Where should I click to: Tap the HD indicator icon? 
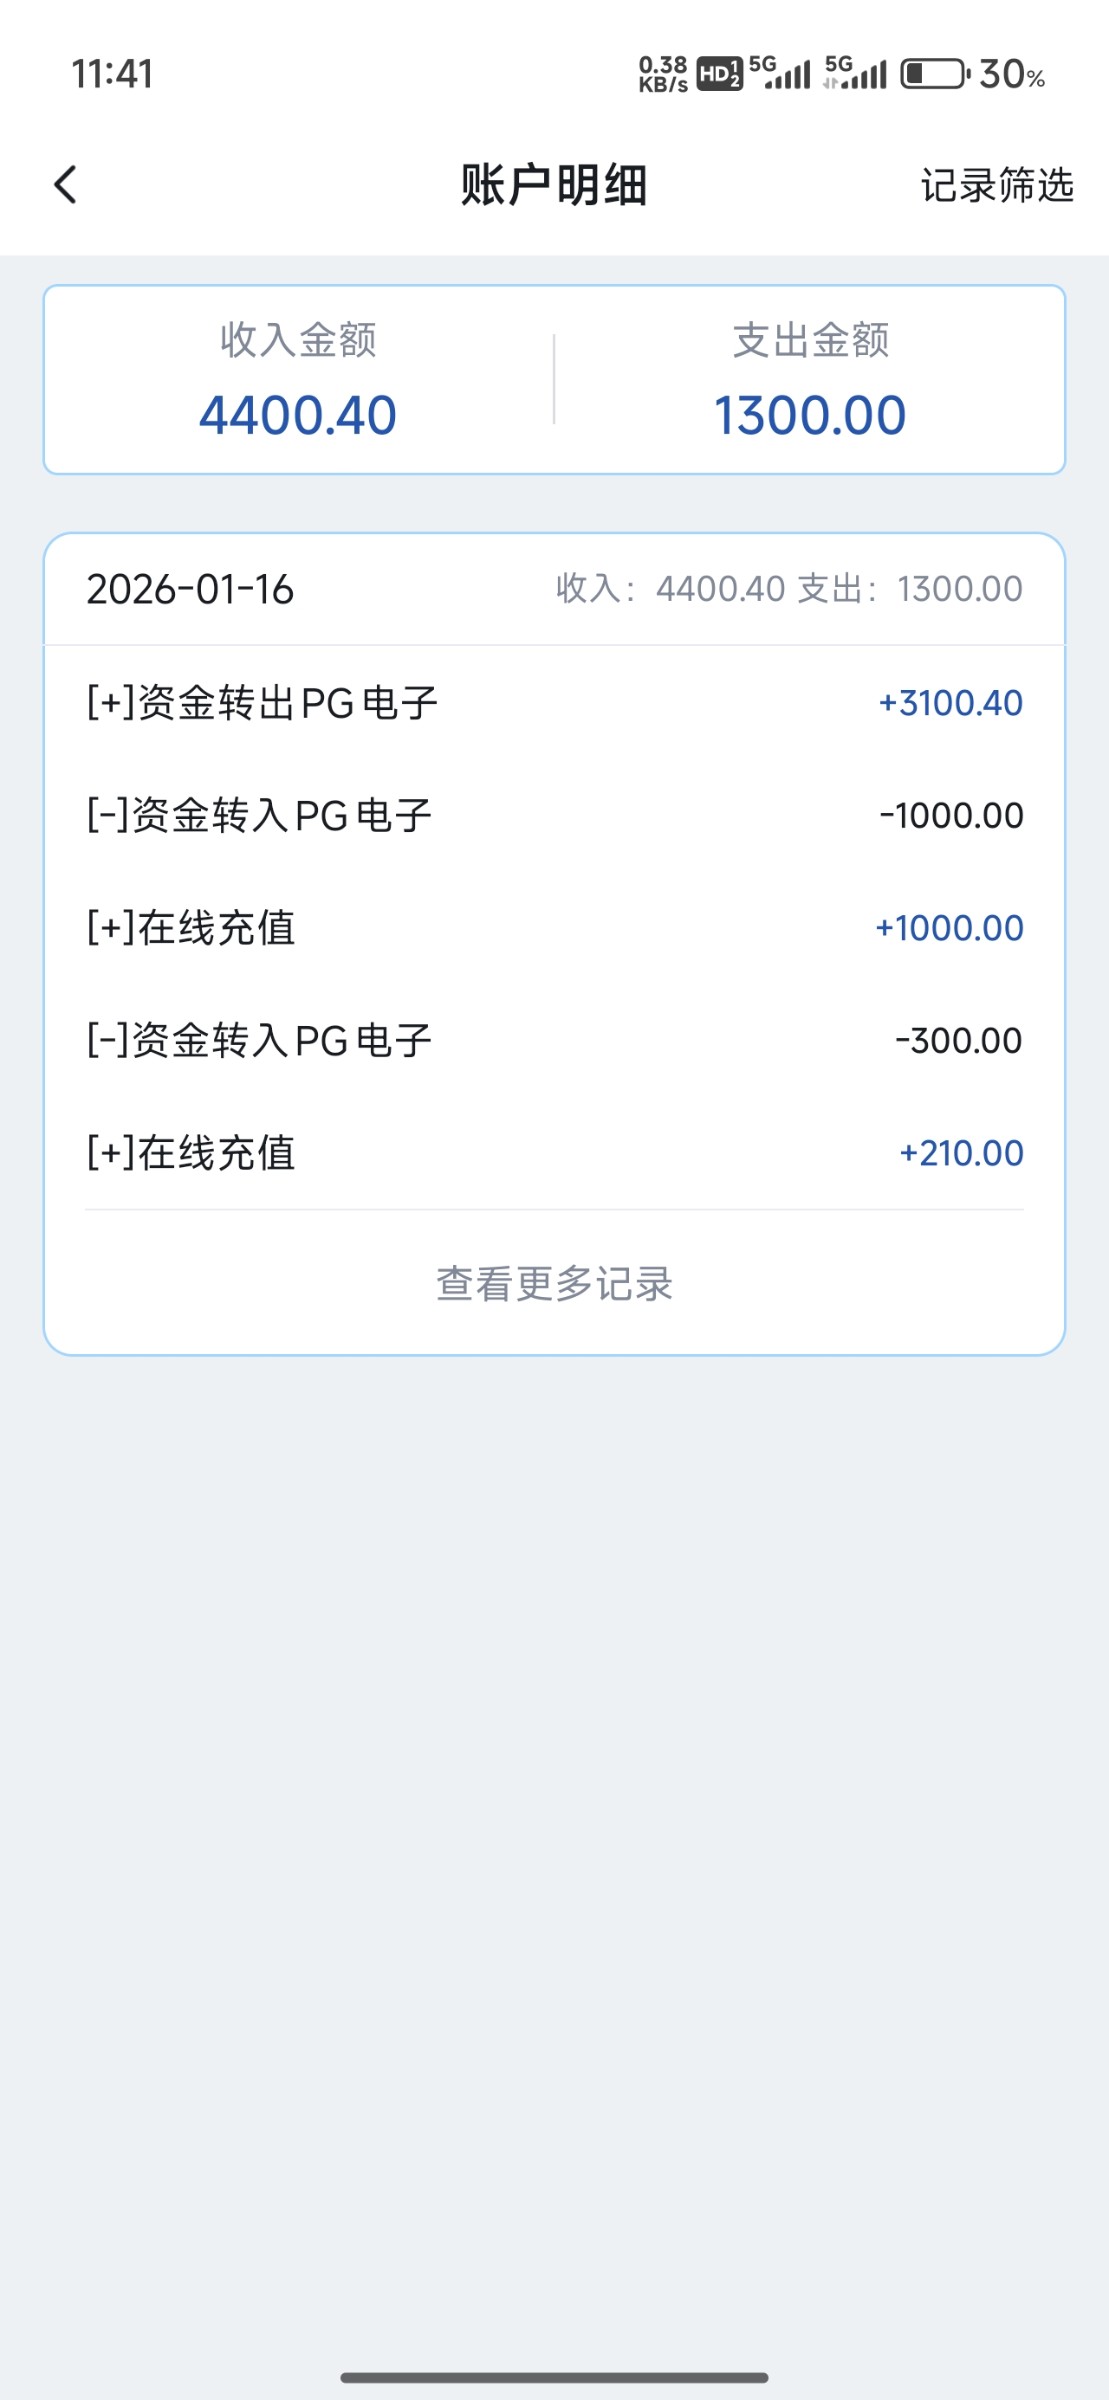pyautogui.click(x=719, y=74)
